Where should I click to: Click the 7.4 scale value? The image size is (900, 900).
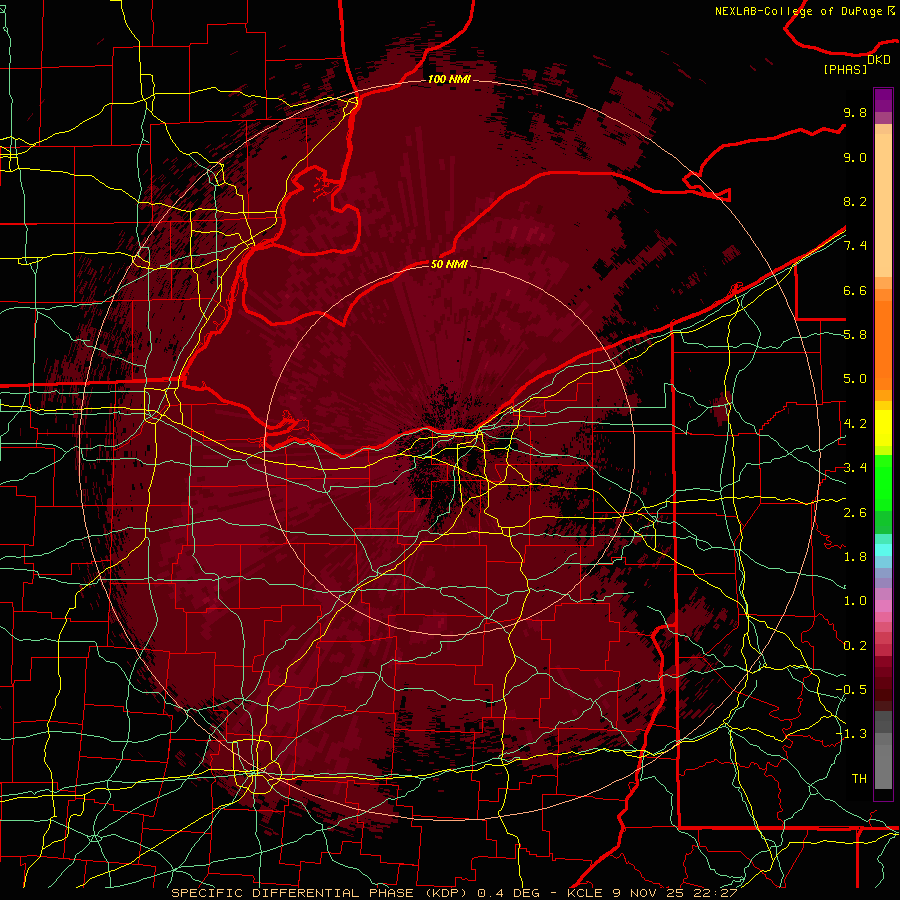855,246
